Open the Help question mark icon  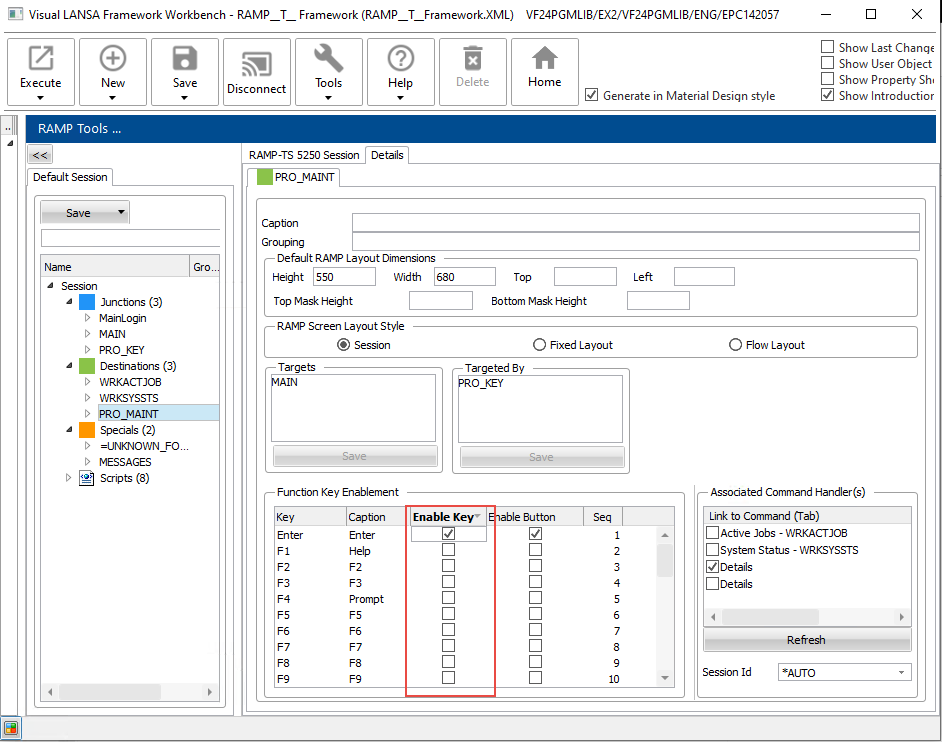pyautogui.click(x=400, y=60)
